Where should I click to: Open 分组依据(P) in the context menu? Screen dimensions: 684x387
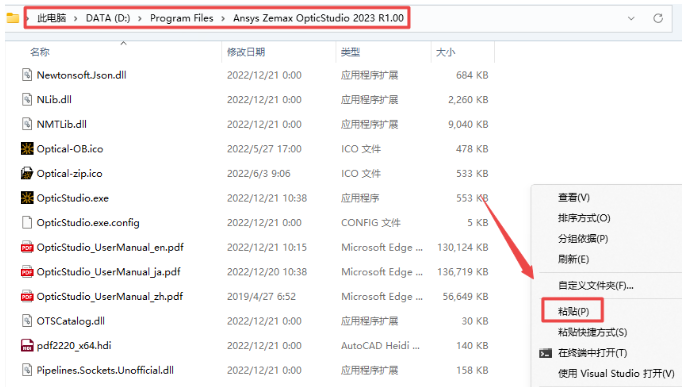coord(583,239)
